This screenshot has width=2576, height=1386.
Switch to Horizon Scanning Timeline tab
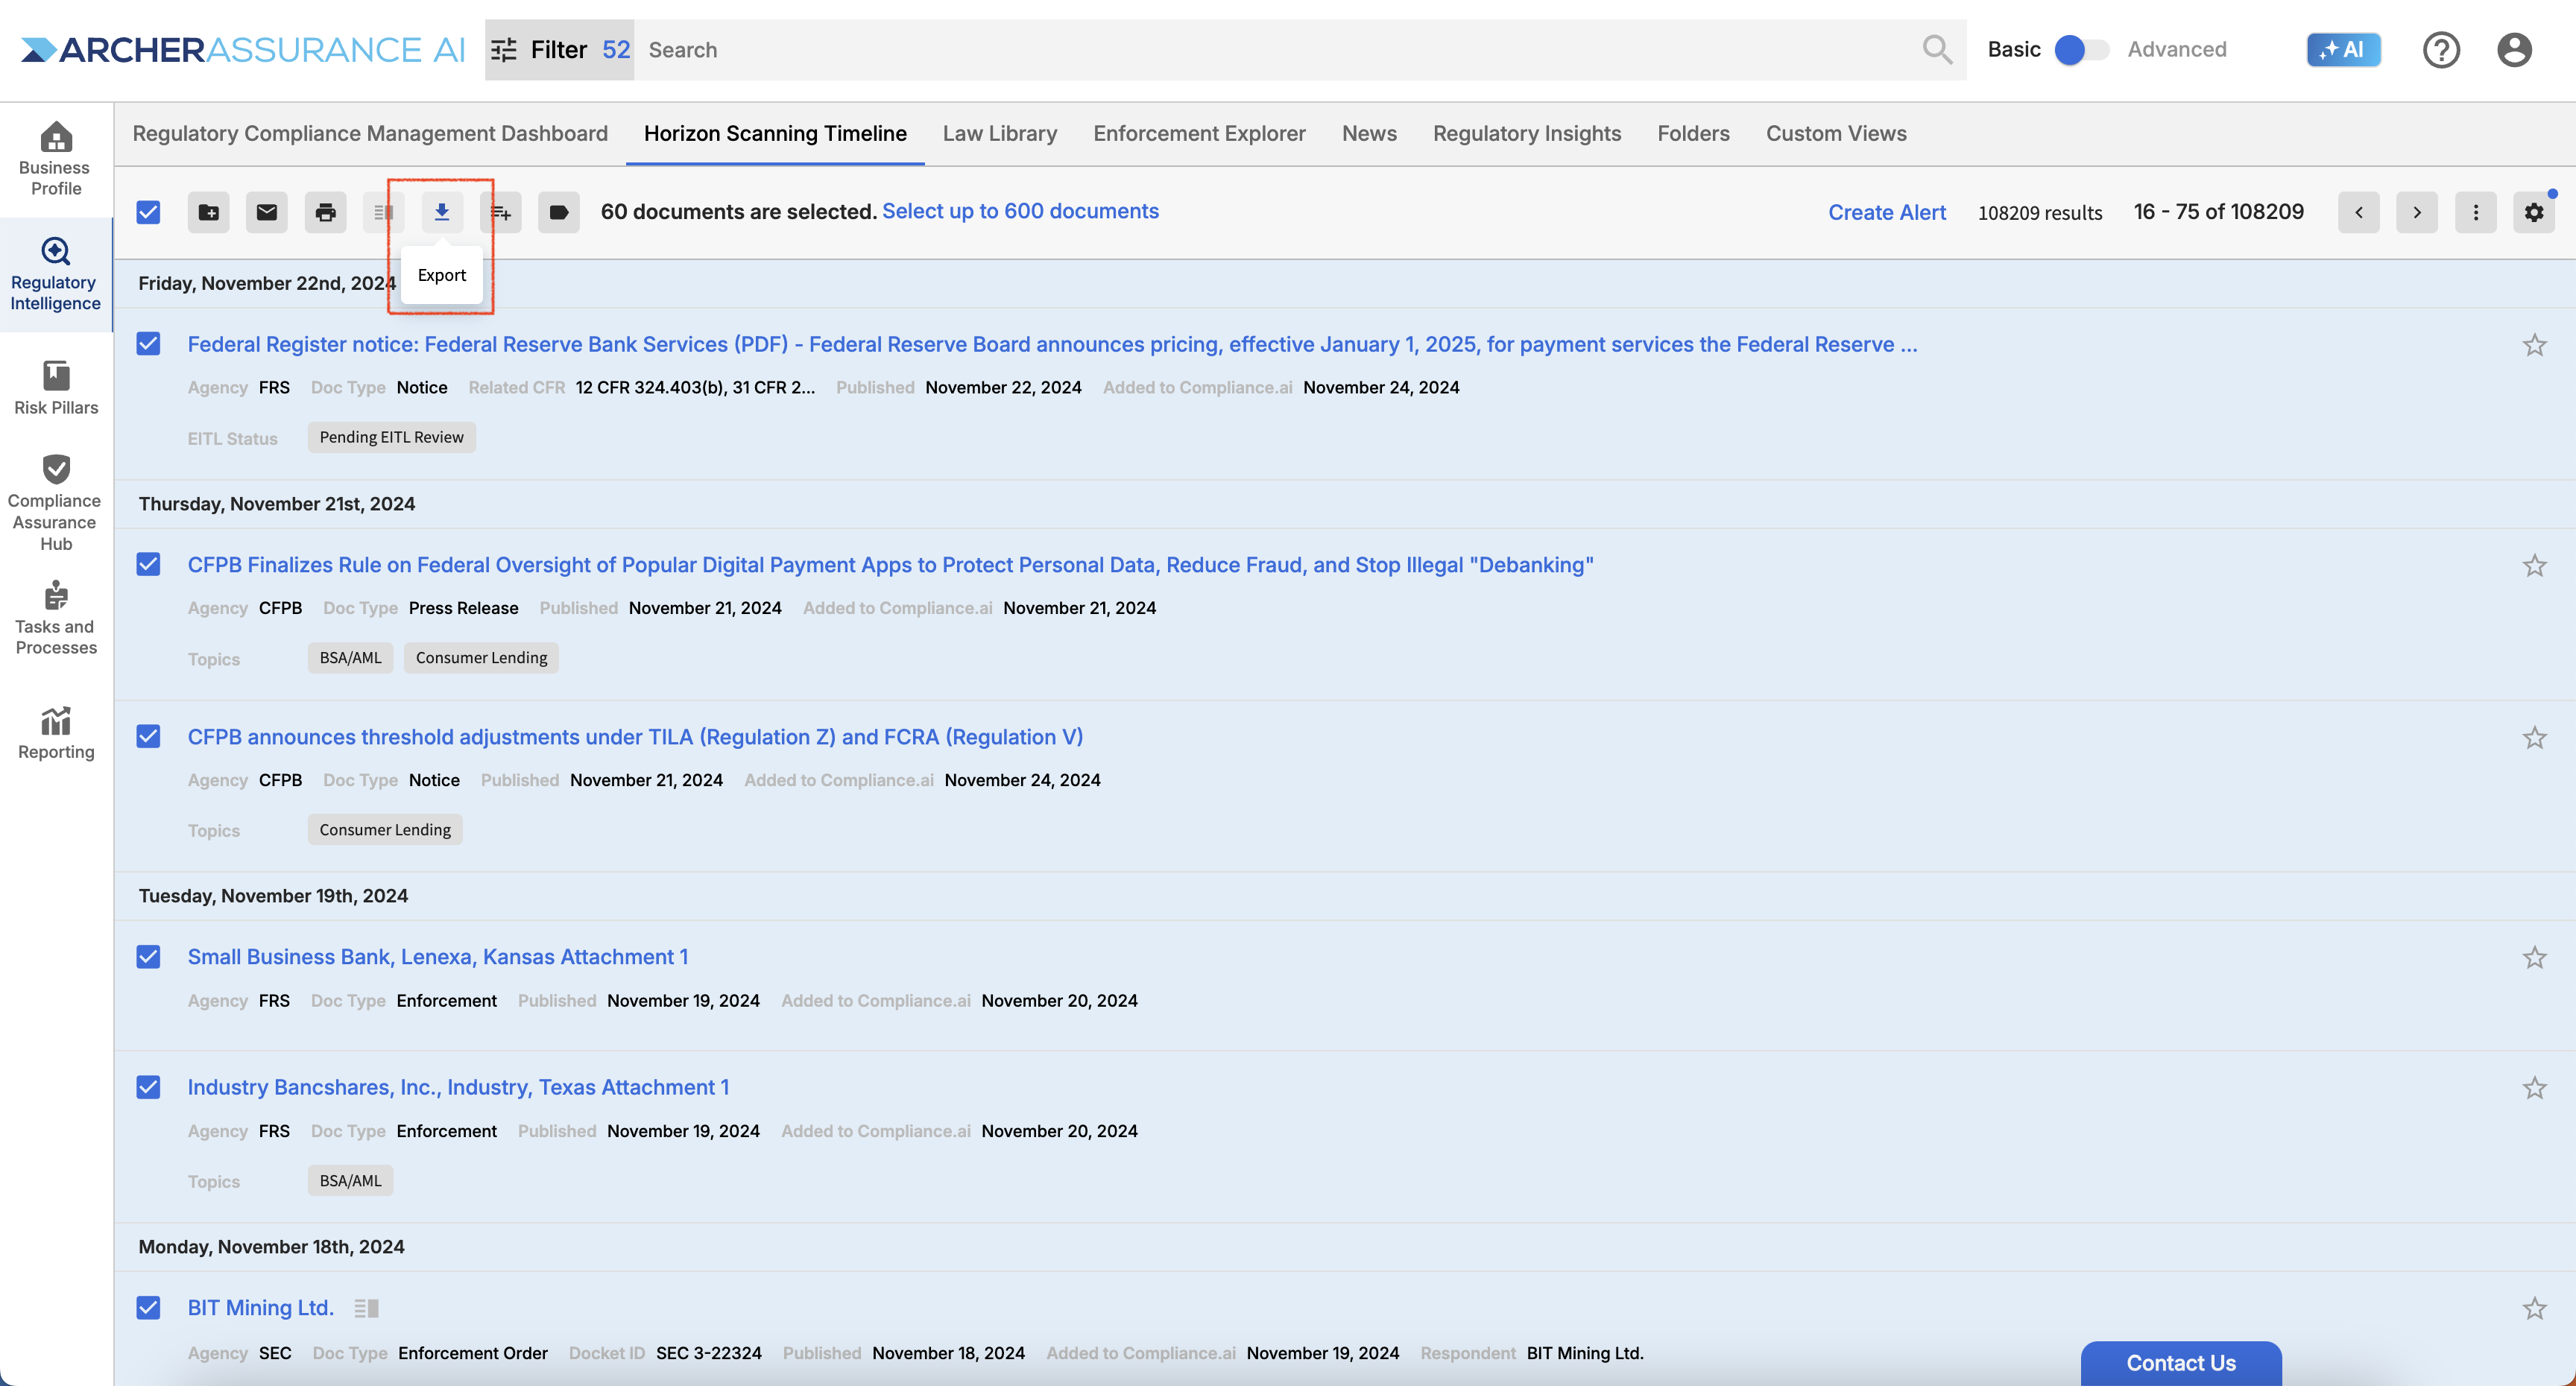point(775,133)
